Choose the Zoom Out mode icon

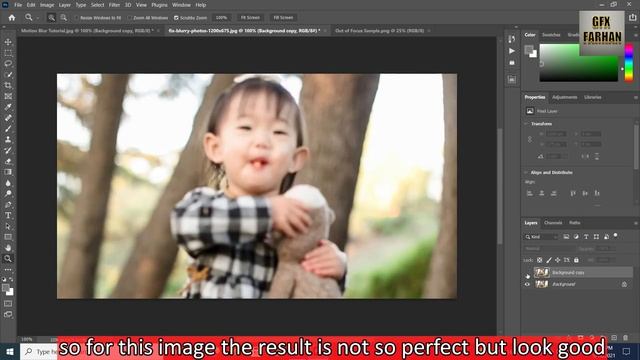[x=64, y=18]
